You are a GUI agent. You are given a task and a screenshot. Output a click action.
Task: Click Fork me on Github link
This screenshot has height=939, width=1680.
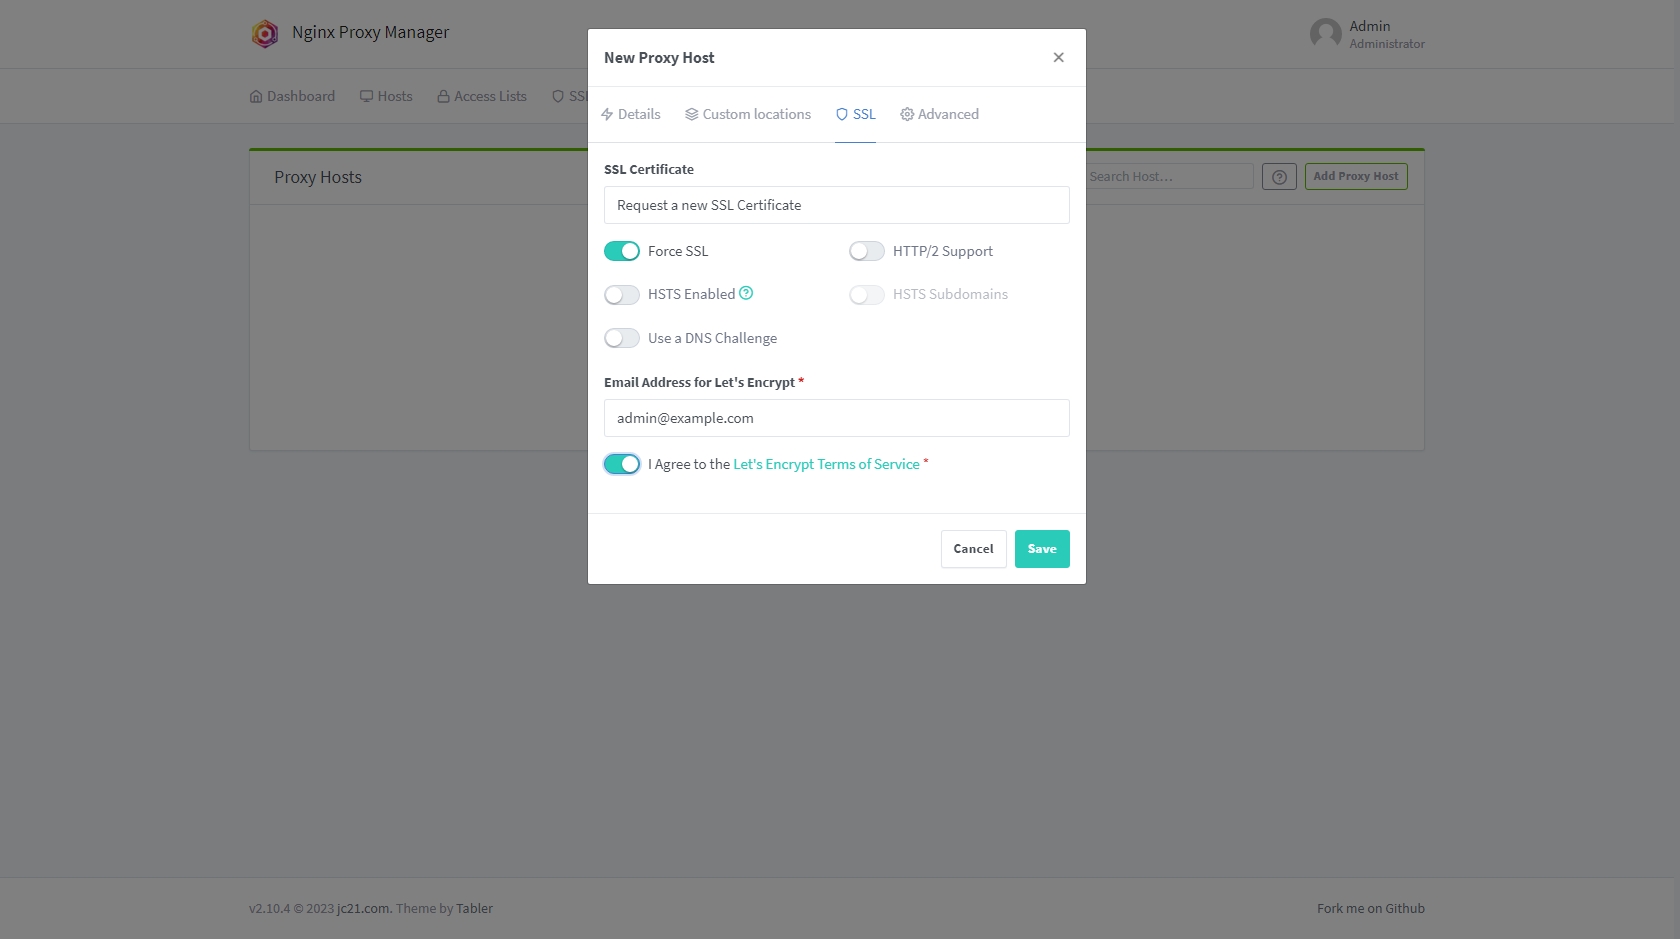[1371, 909]
